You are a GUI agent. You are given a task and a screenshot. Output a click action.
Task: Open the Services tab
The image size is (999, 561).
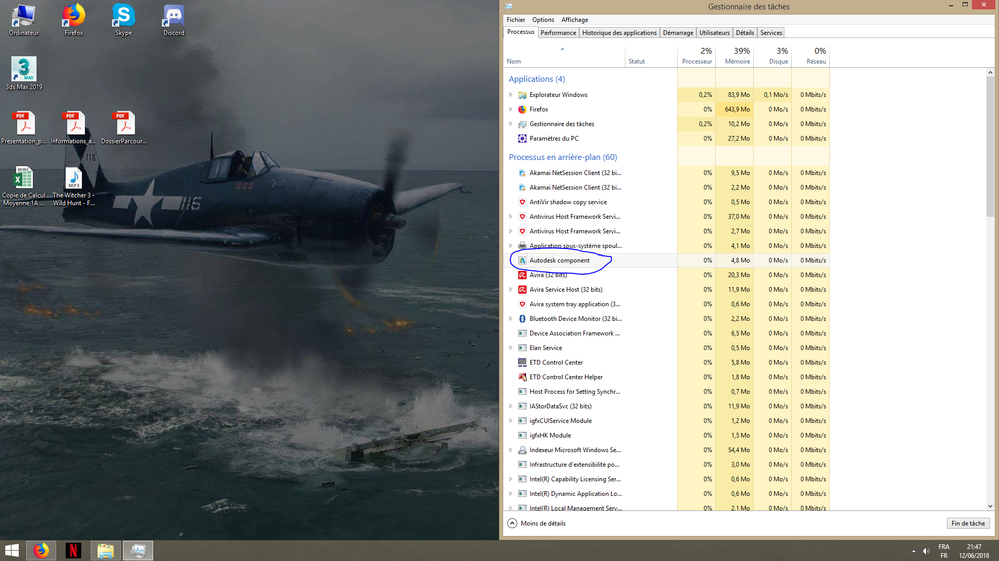[x=771, y=32]
